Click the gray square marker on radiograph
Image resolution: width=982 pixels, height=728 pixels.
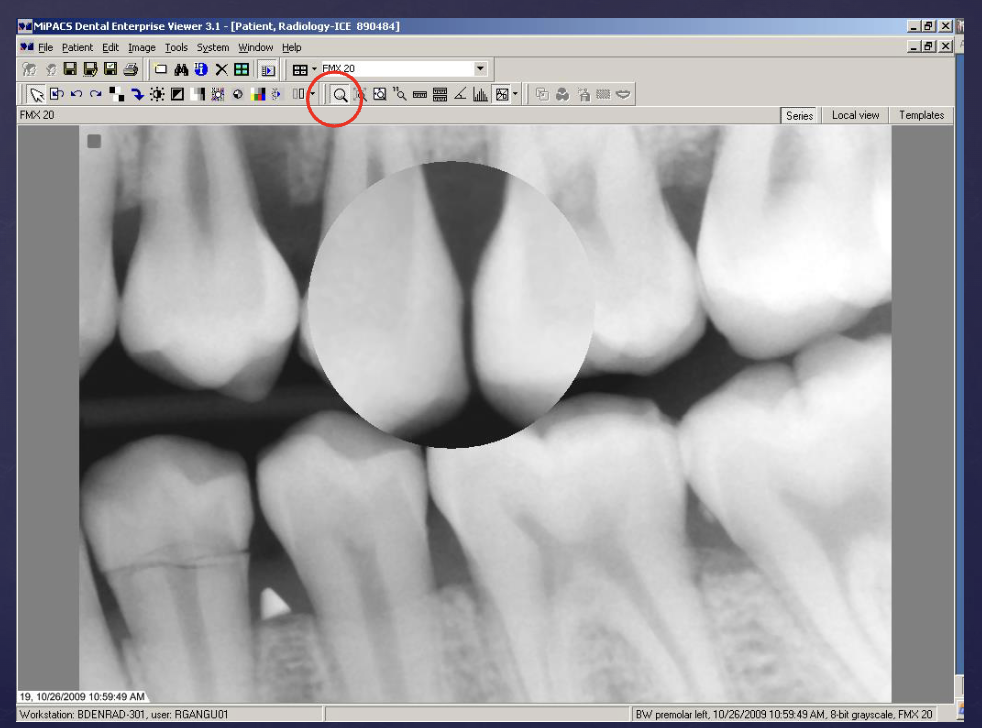94,142
